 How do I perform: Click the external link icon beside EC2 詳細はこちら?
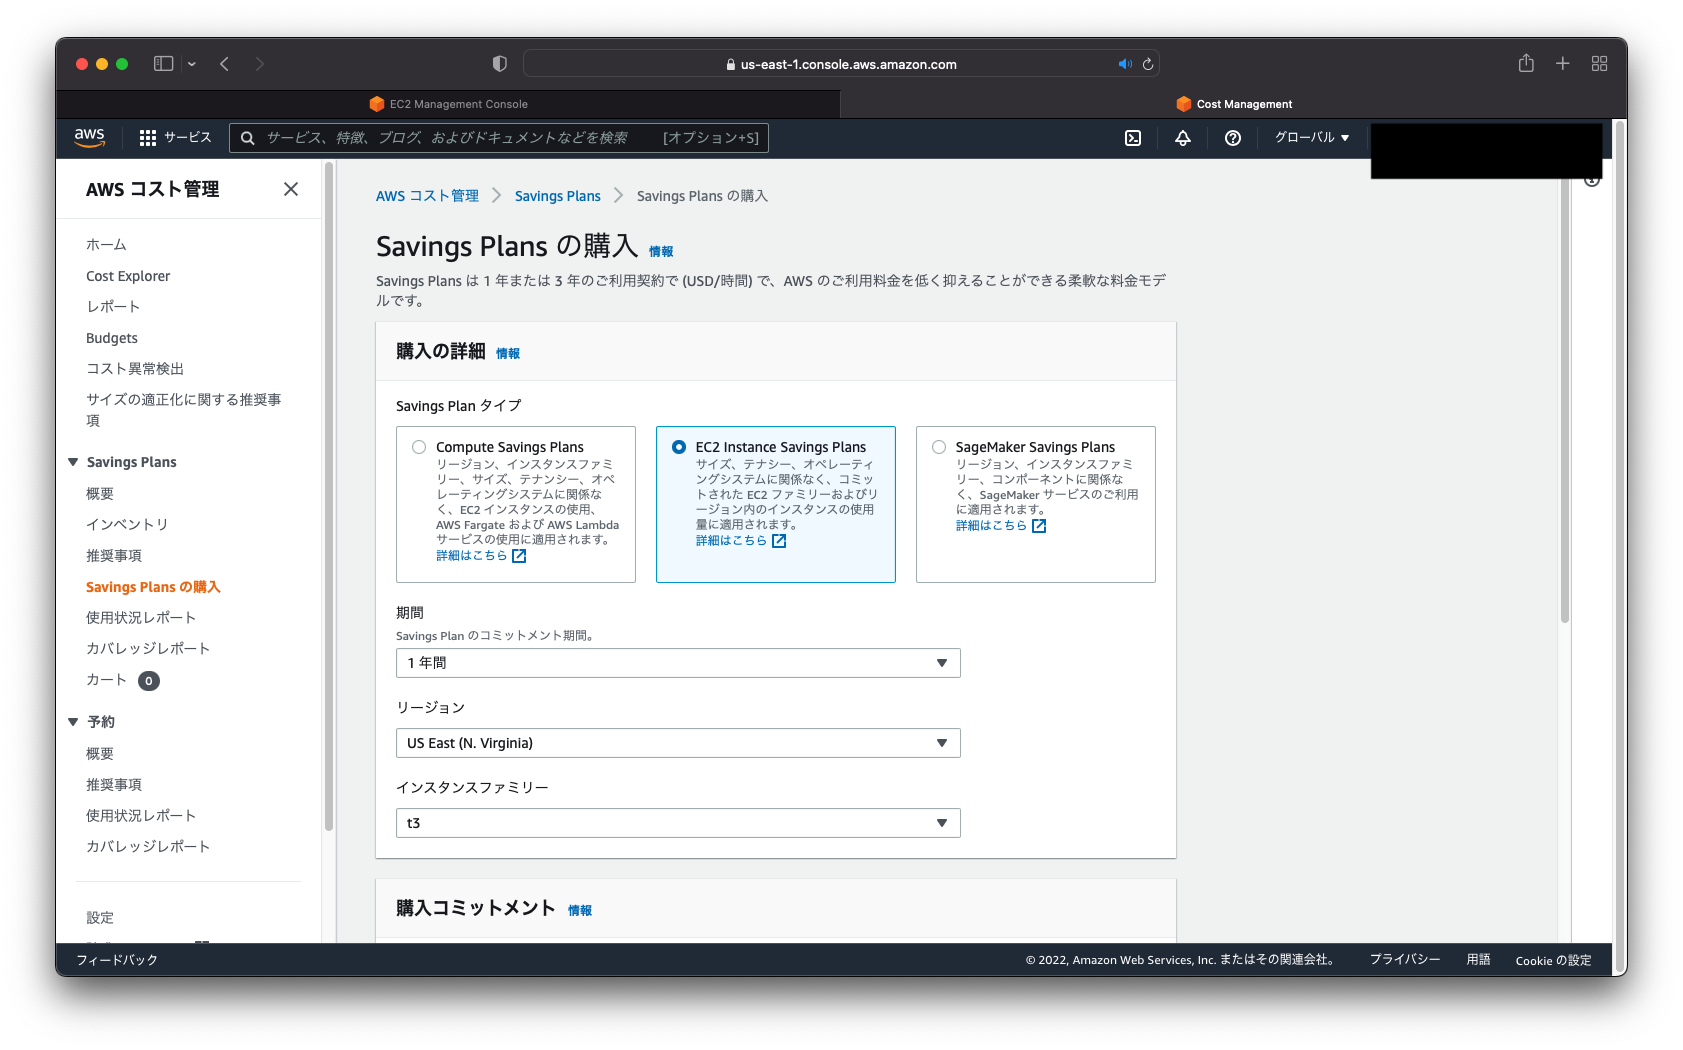(779, 540)
